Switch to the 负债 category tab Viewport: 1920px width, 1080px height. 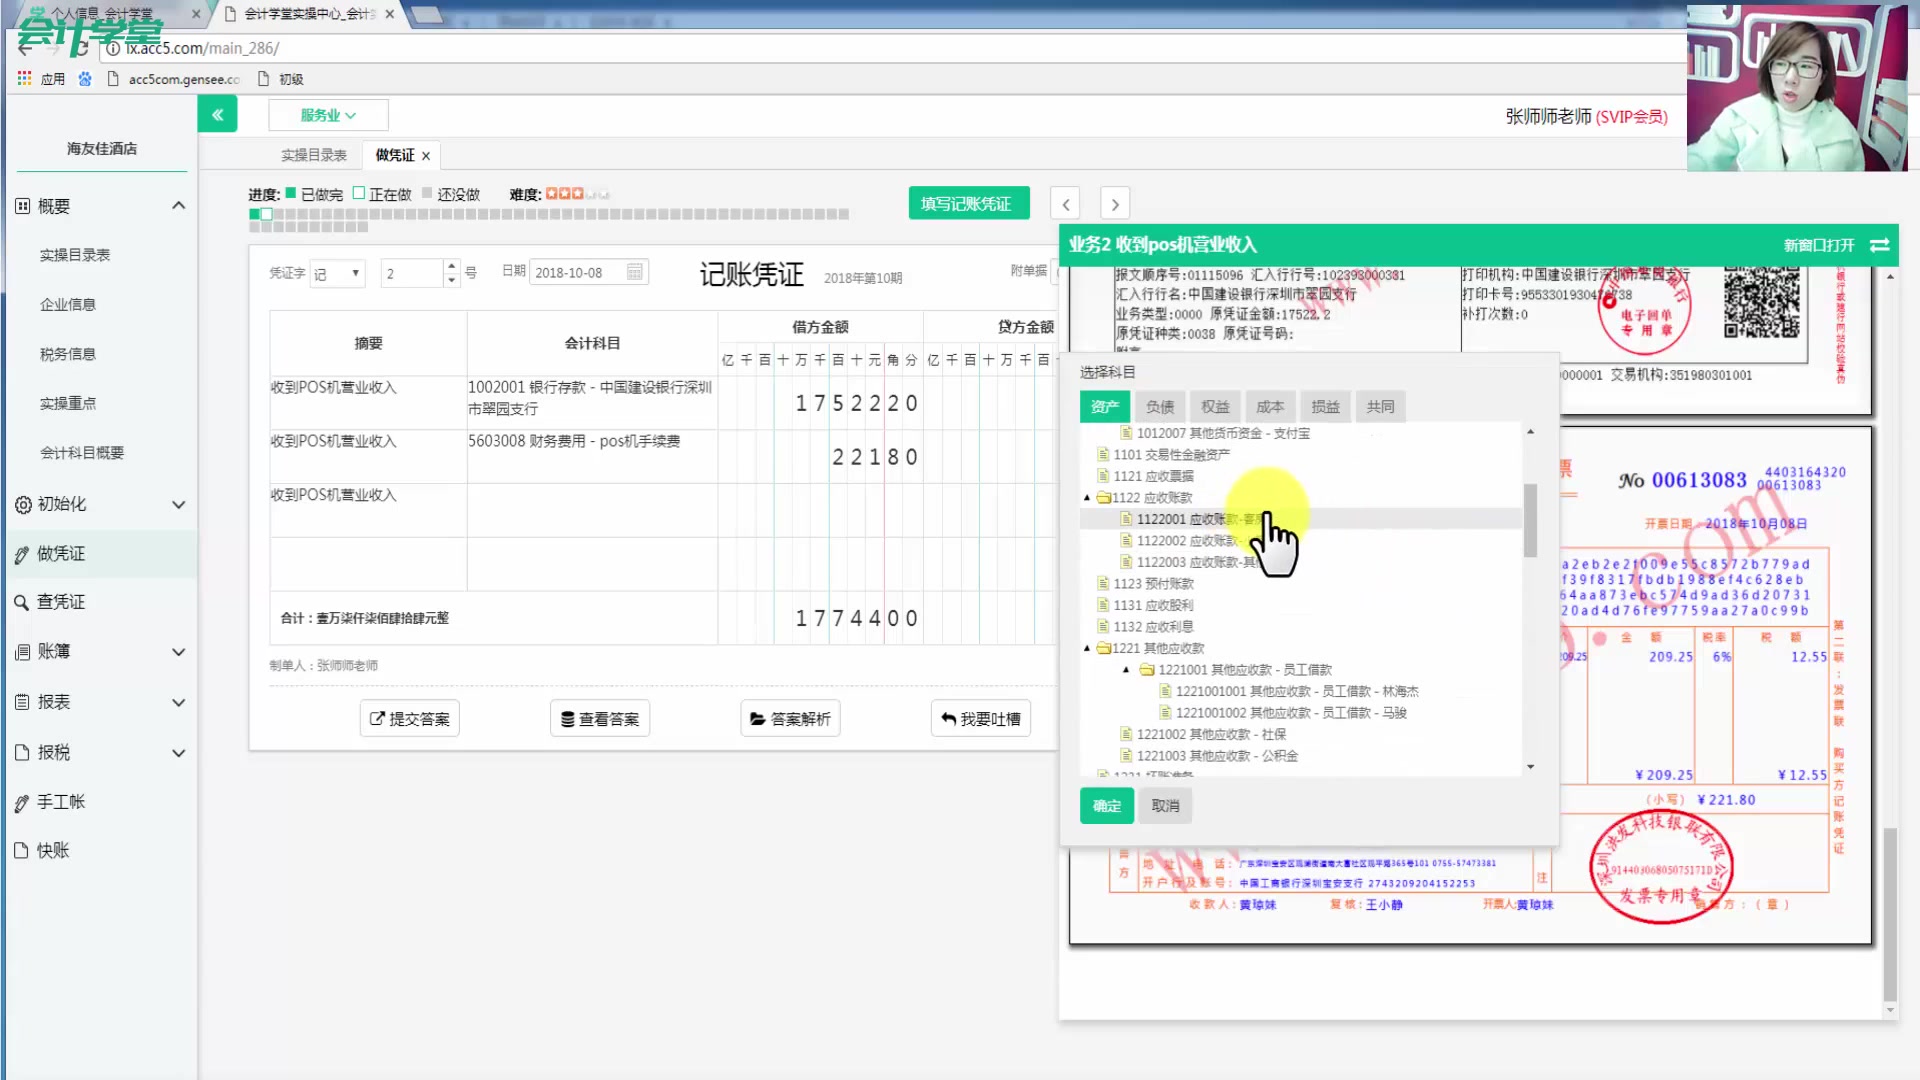coord(1160,407)
